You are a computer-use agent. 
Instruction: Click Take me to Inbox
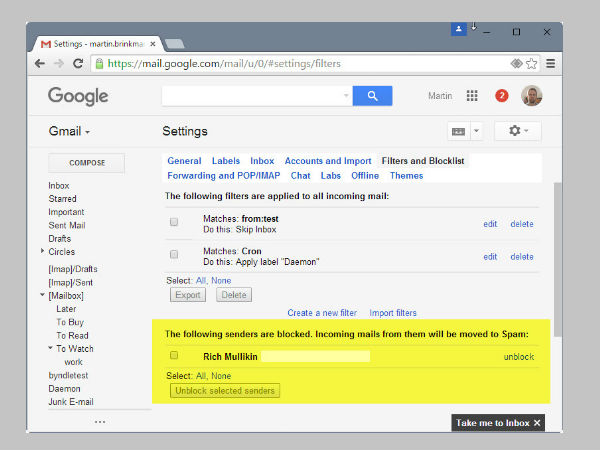(492, 423)
